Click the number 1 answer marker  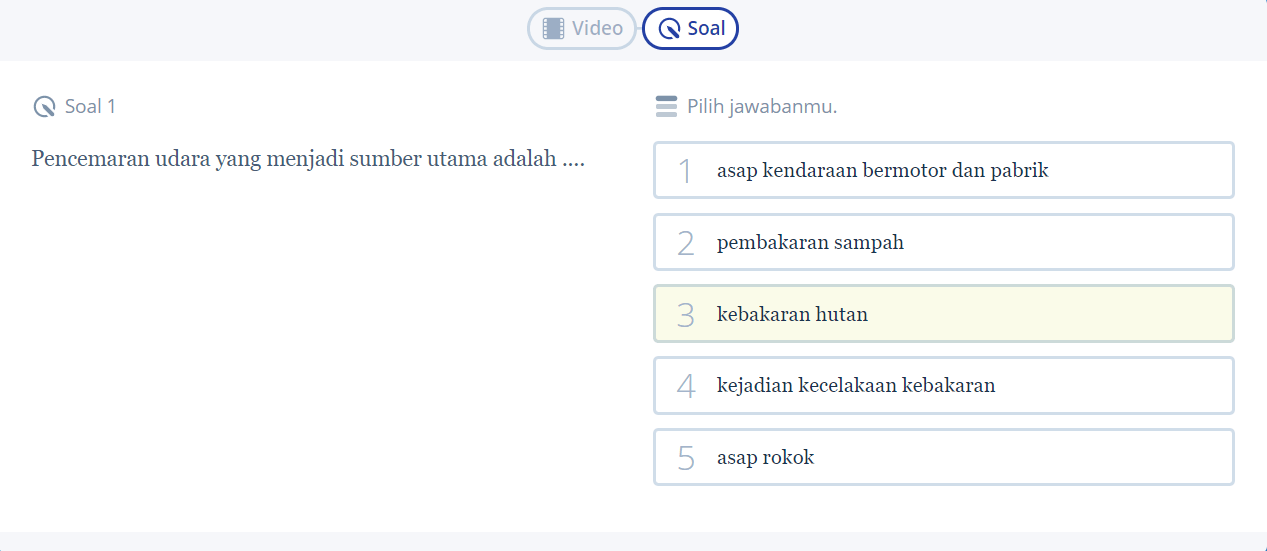685,171
